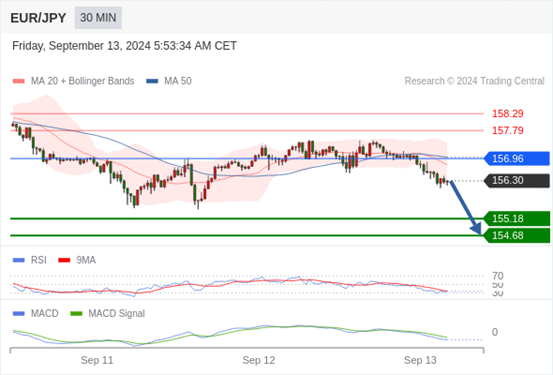The width and height of the screenshot is (553, 375).
Task: Click the 157.79 resistance label
Action: coord(508,131)
